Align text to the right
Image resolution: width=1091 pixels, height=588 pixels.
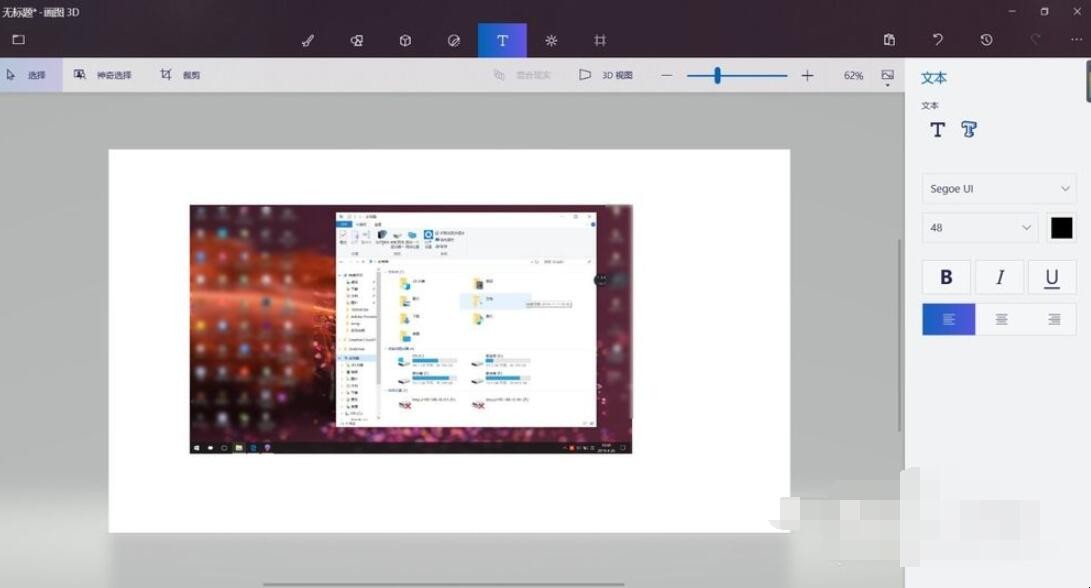coord(1054,319)
